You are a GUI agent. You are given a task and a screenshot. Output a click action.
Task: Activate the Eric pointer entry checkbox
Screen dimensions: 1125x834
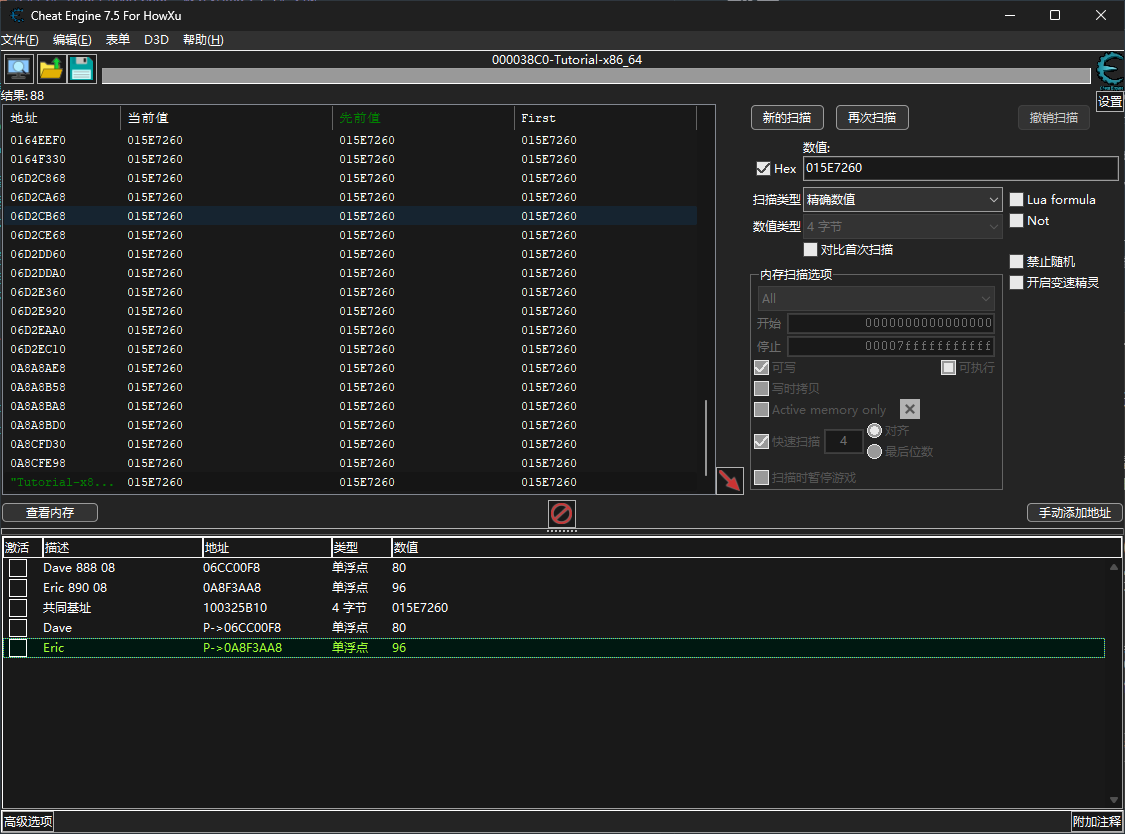tap(18, 648)
